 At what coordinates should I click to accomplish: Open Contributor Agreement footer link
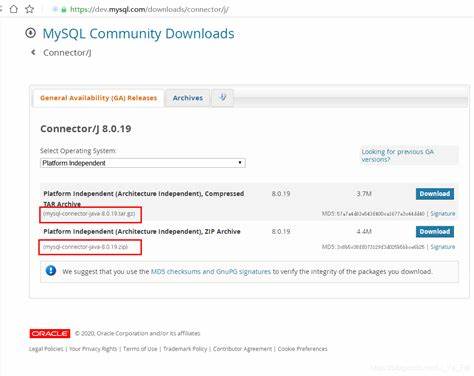click(x=242, y=349)
